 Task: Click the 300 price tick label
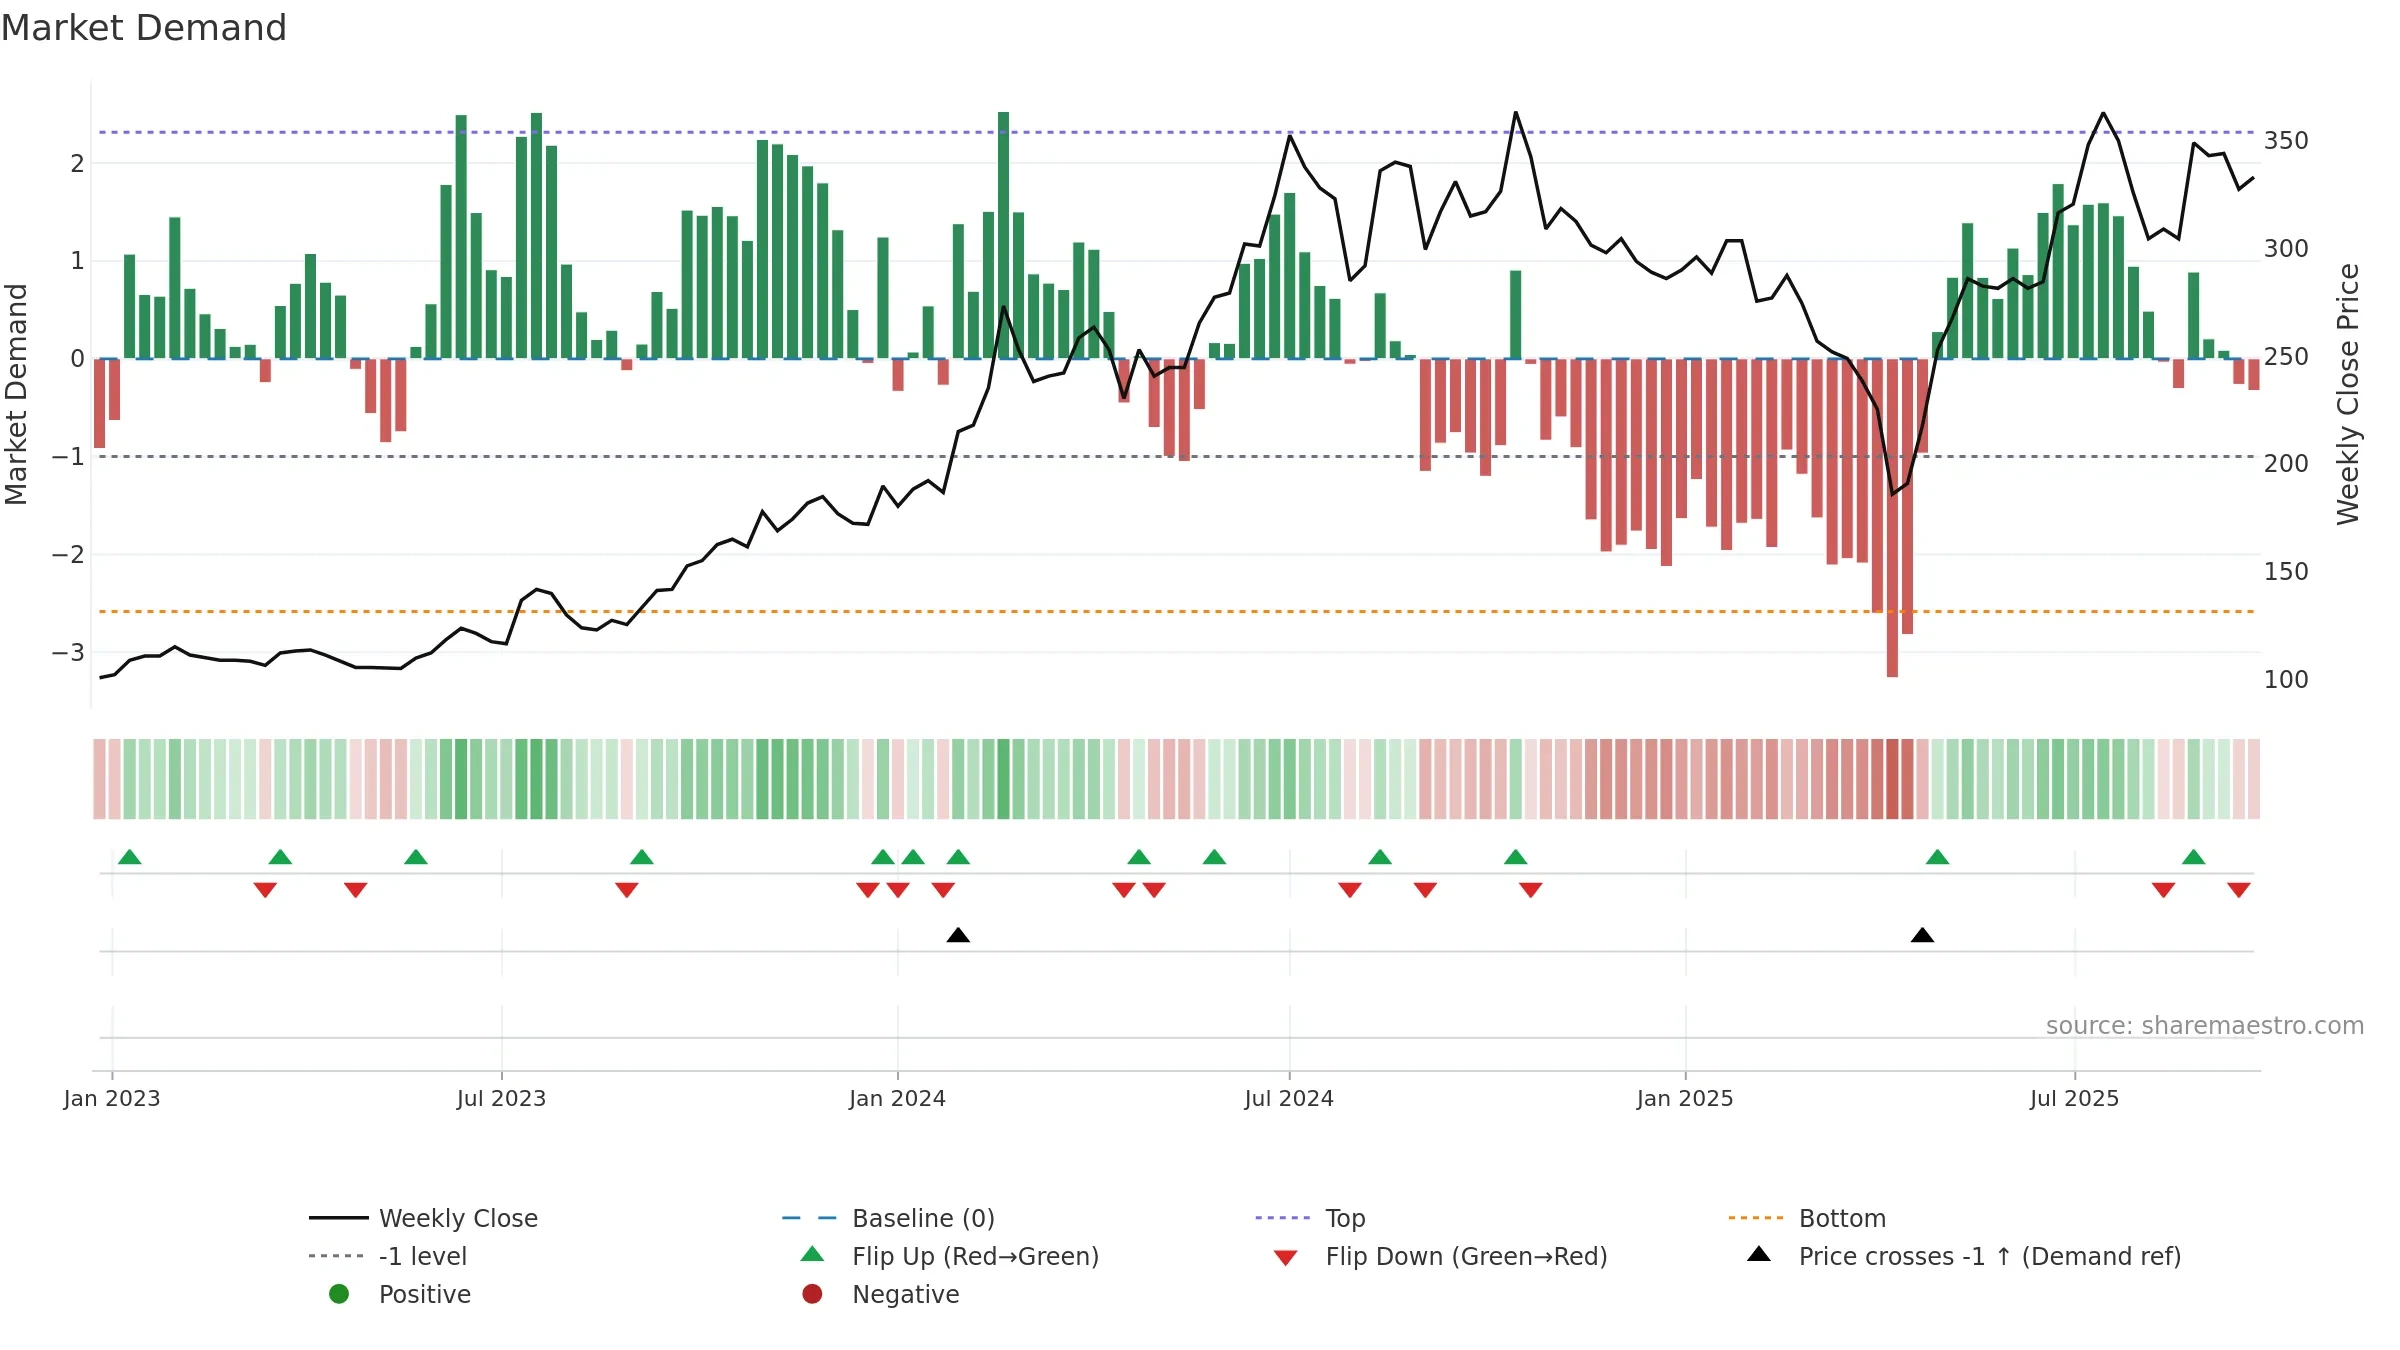click(2286, 249)
